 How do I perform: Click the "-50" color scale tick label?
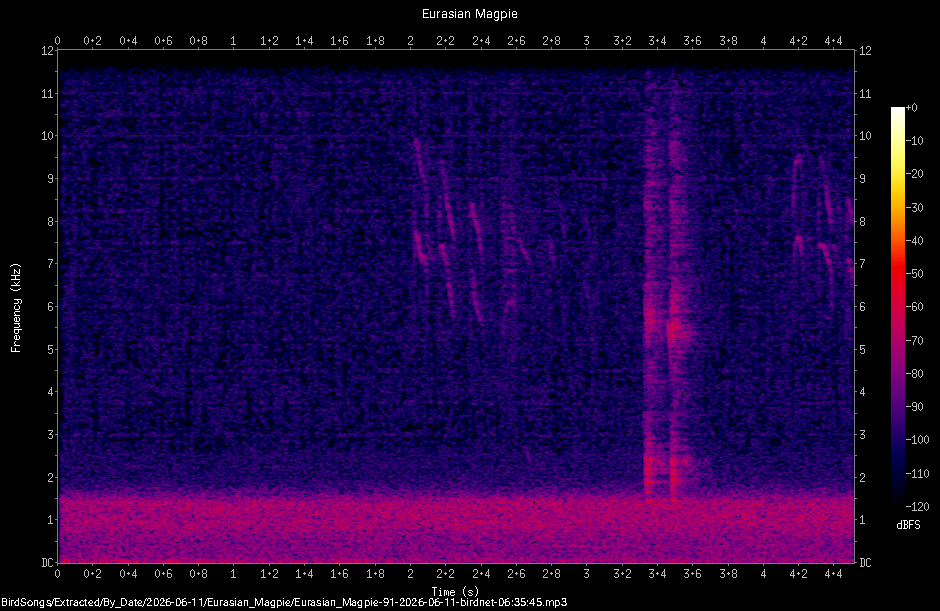click(914, 273)
